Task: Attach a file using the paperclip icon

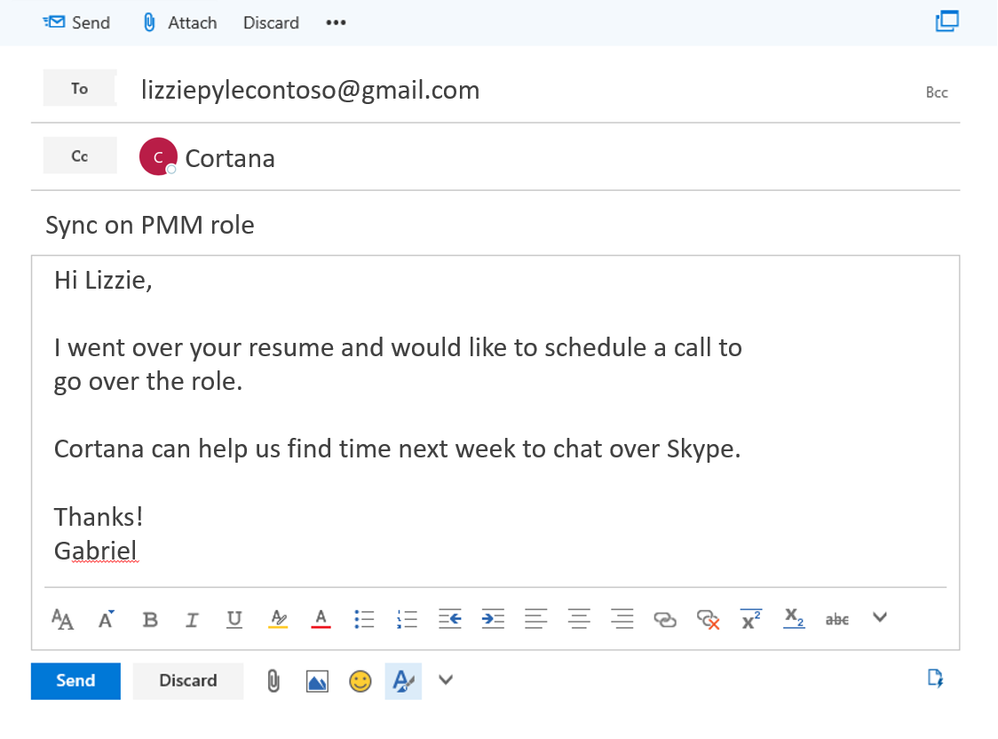Action: click(x=274, y=680)
